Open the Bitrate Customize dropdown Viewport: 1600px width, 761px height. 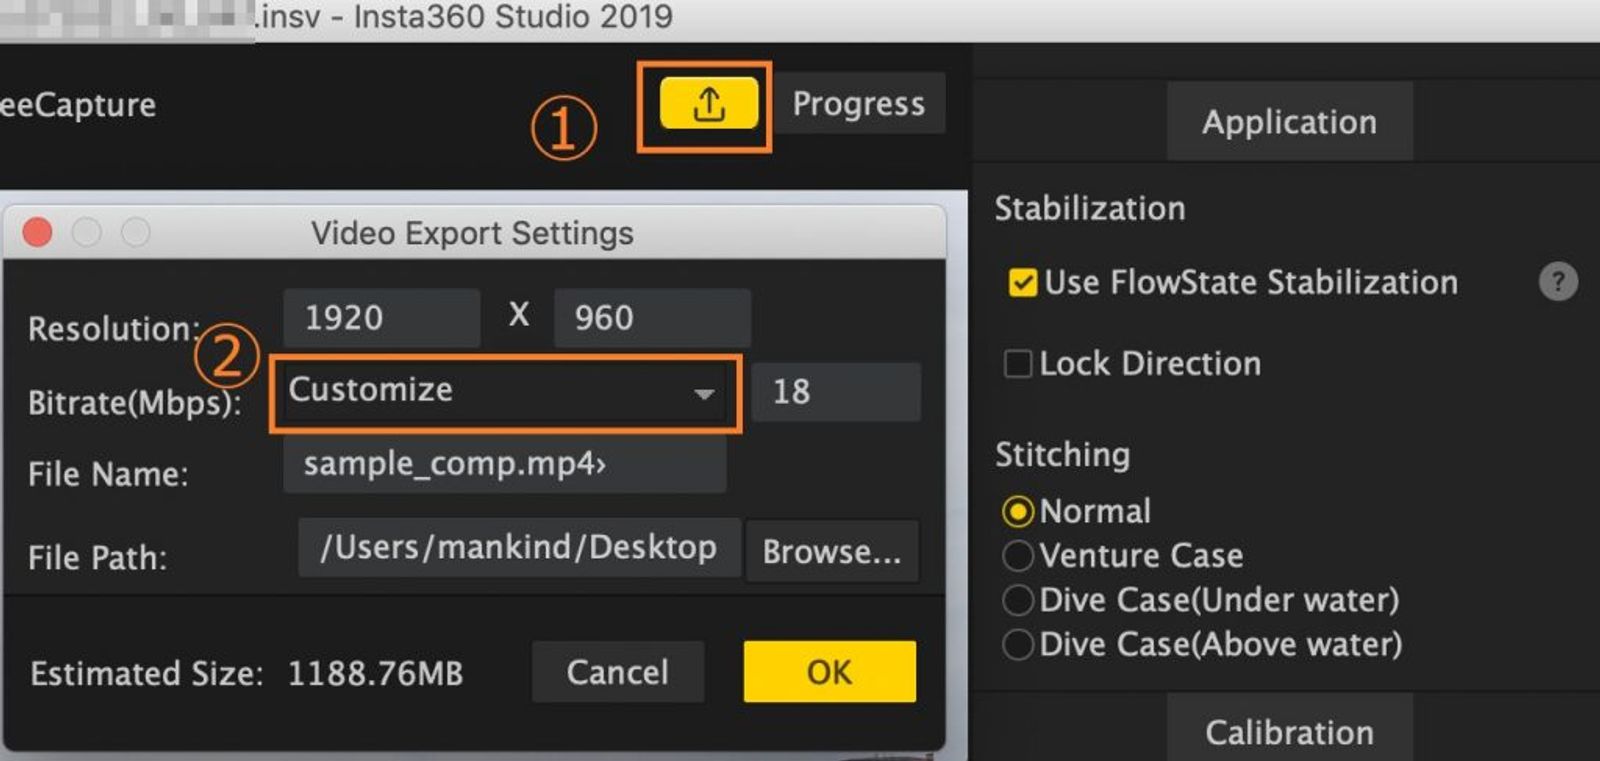[505, 392]
